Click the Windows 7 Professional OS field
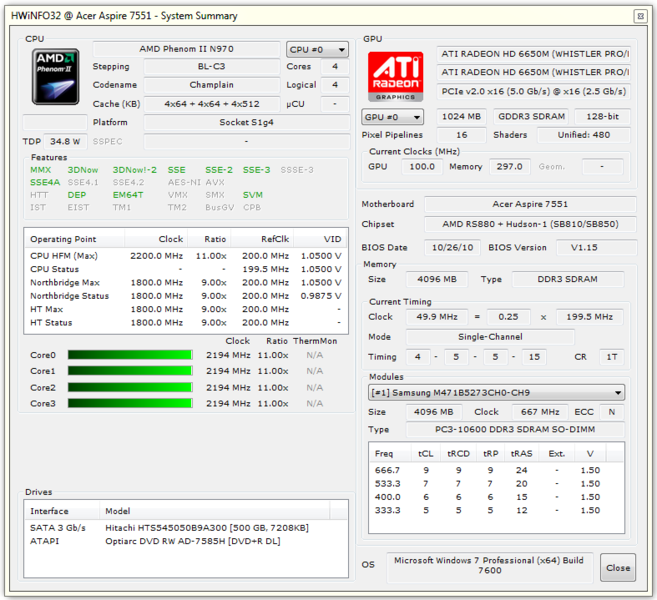The height and width of the screenshot is (600, 657). click(489, 568)
